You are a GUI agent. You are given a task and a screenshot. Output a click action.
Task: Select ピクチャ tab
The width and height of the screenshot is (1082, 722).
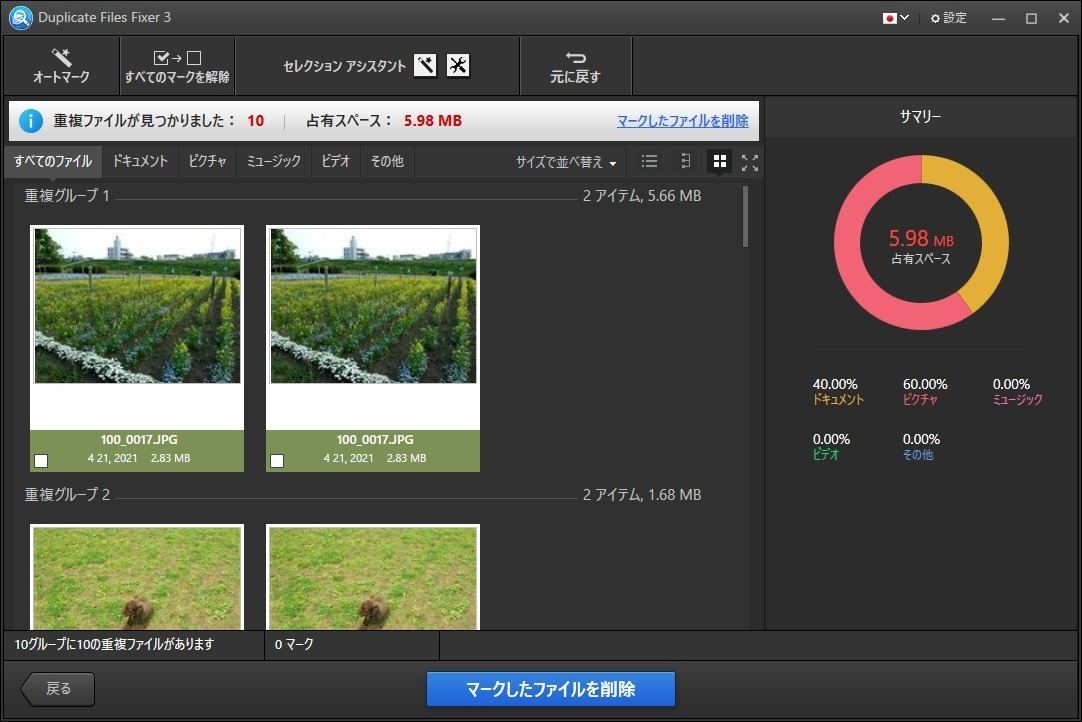pos(207,161)
